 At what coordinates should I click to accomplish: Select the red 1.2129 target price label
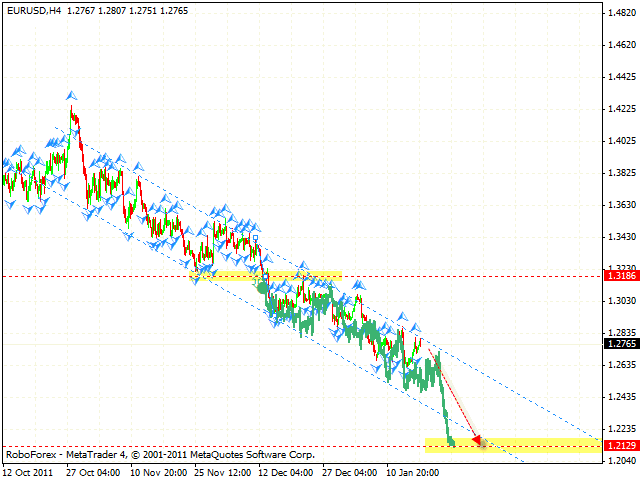click(619, 443)
